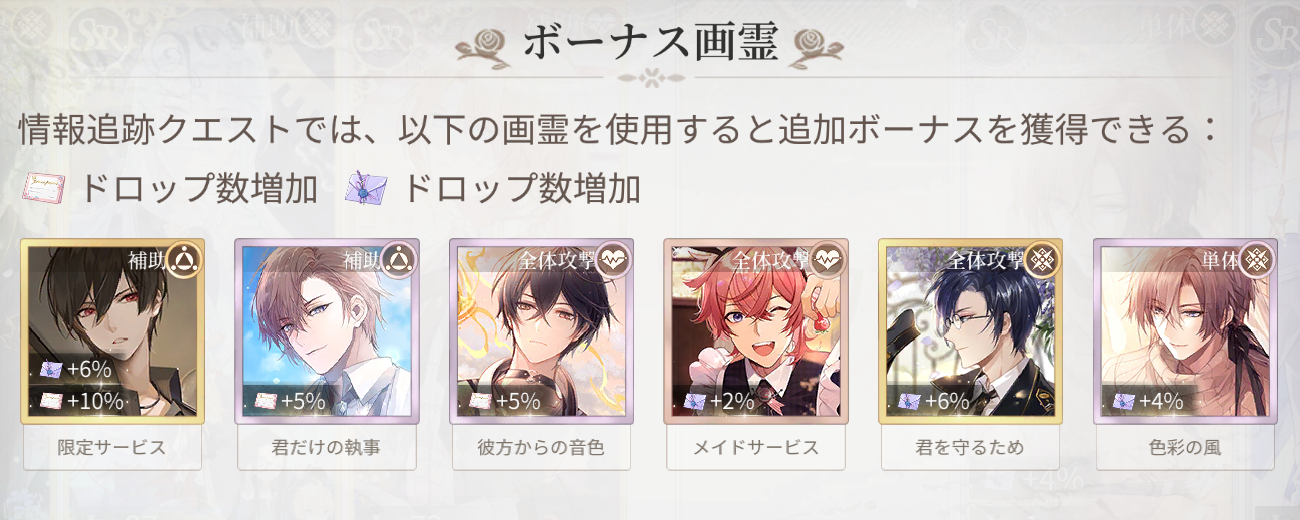
Task: Select the メイドサービス red-haired card
Action: (756, 331)
